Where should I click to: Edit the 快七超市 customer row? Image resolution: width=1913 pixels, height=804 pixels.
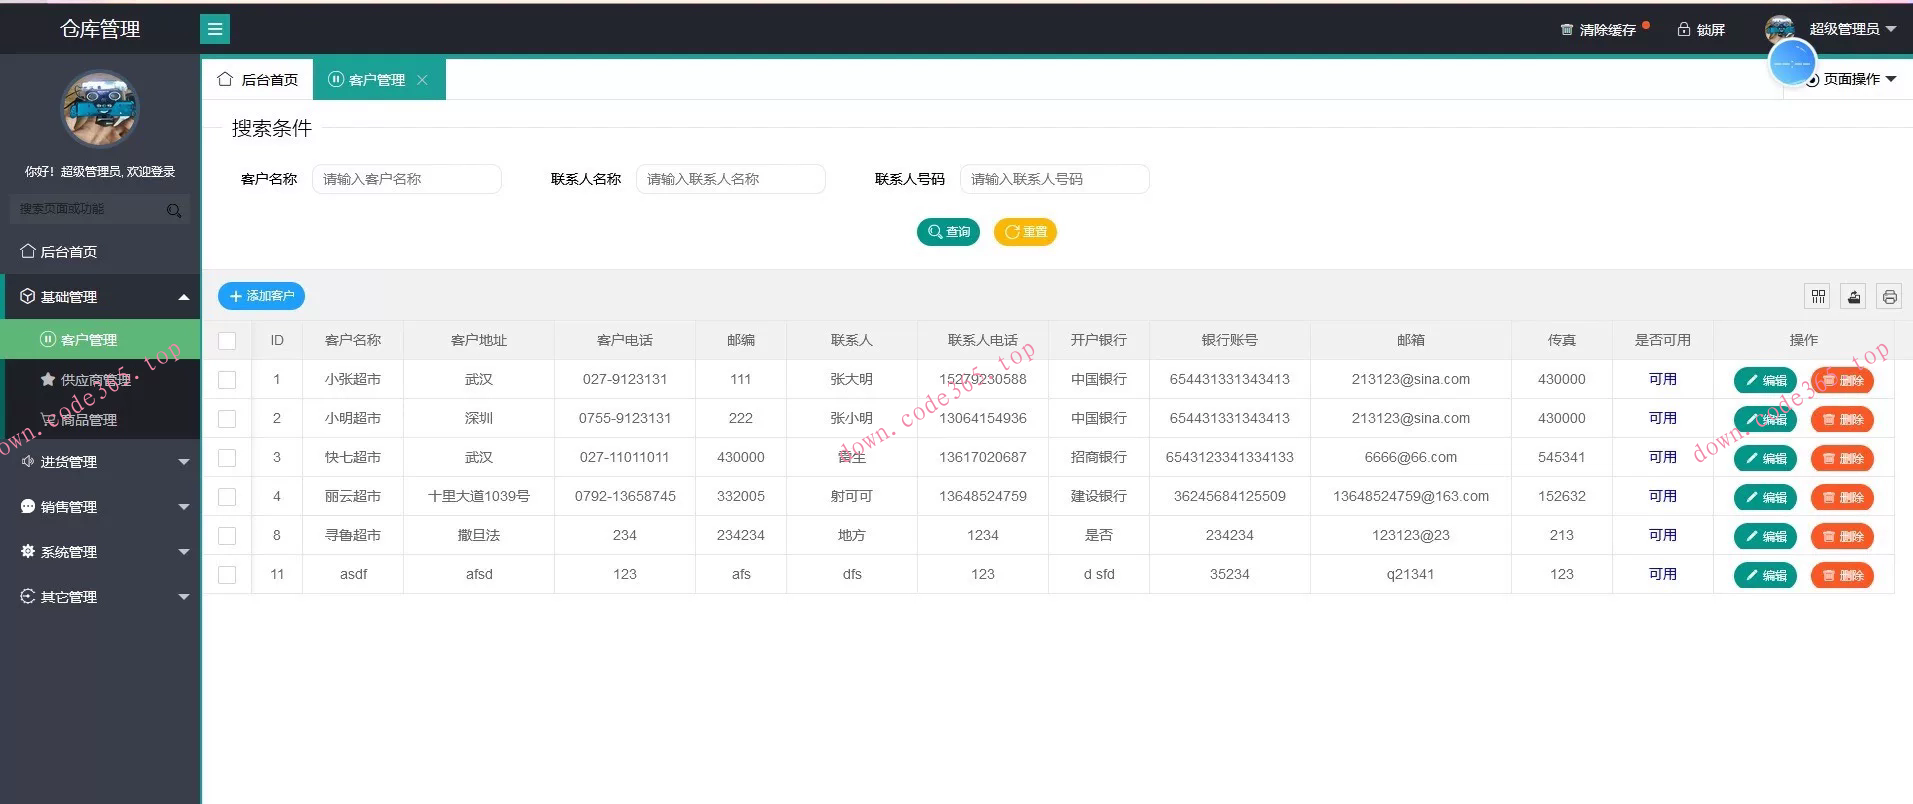point(1765,458)
